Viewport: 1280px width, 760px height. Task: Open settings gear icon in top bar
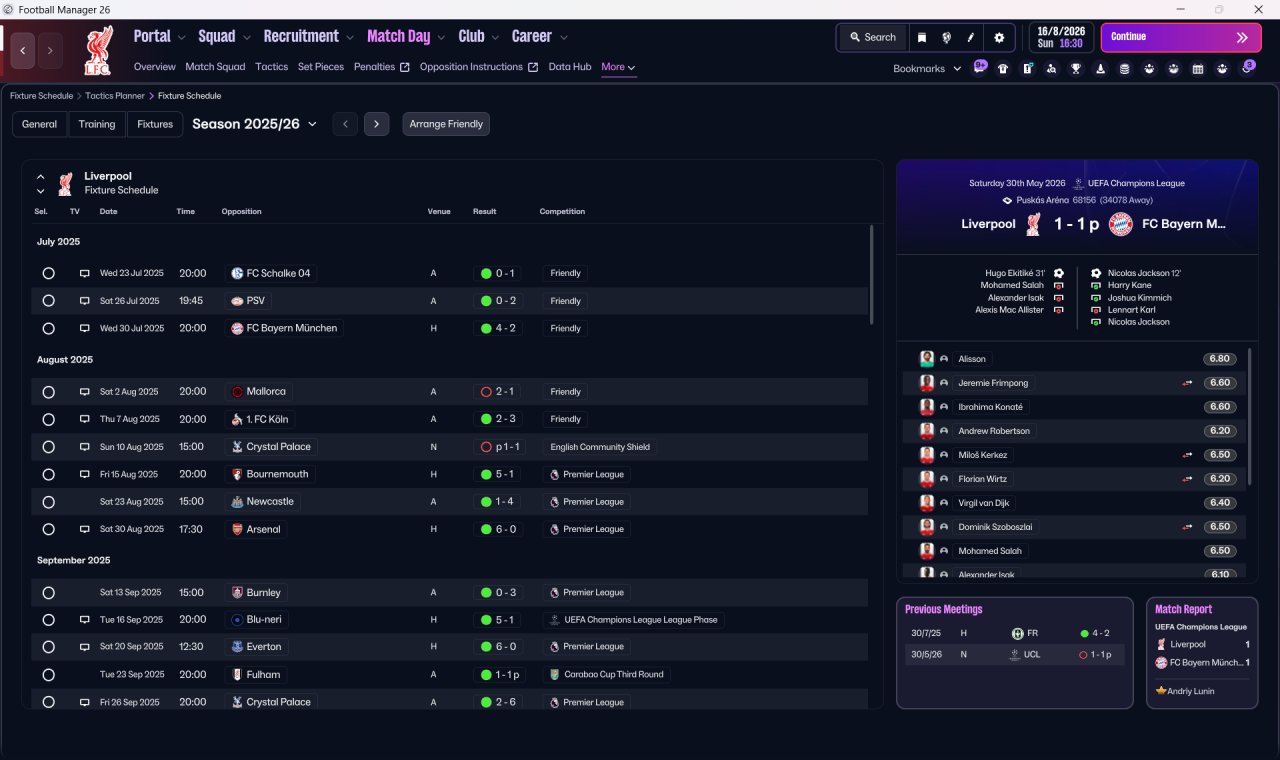coord(998,37)
